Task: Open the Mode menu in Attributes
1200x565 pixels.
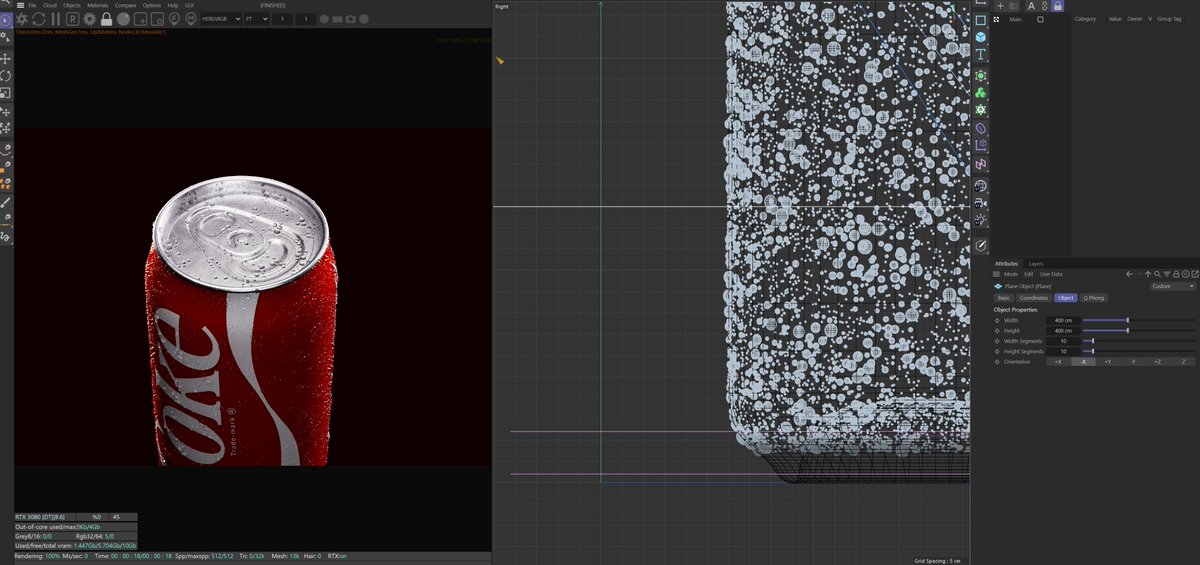Action: pyautogui.click(x=1011, y=274)
